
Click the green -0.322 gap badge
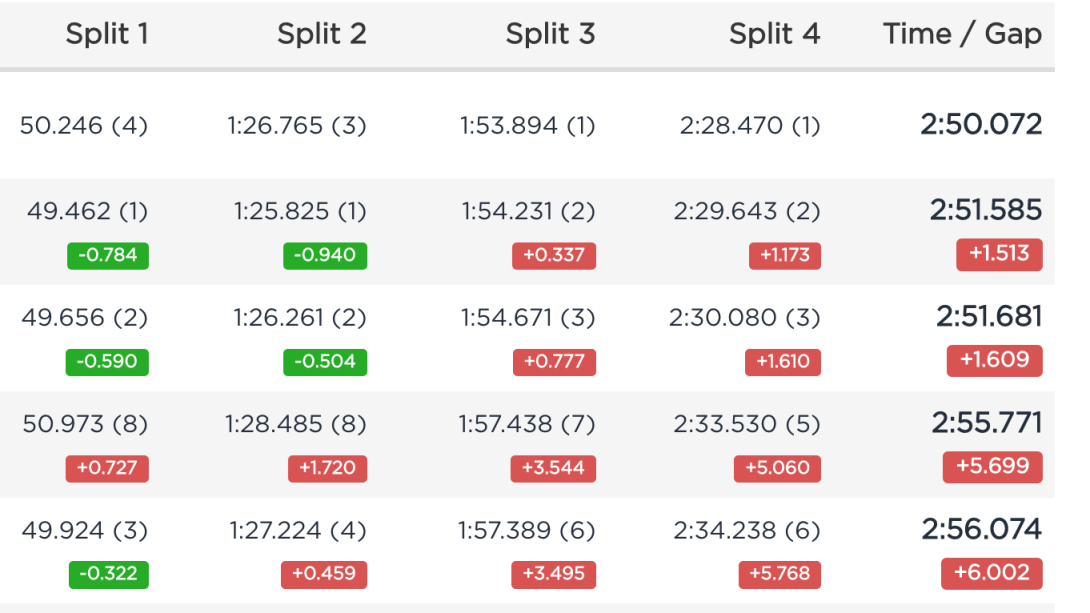[109, 574]
